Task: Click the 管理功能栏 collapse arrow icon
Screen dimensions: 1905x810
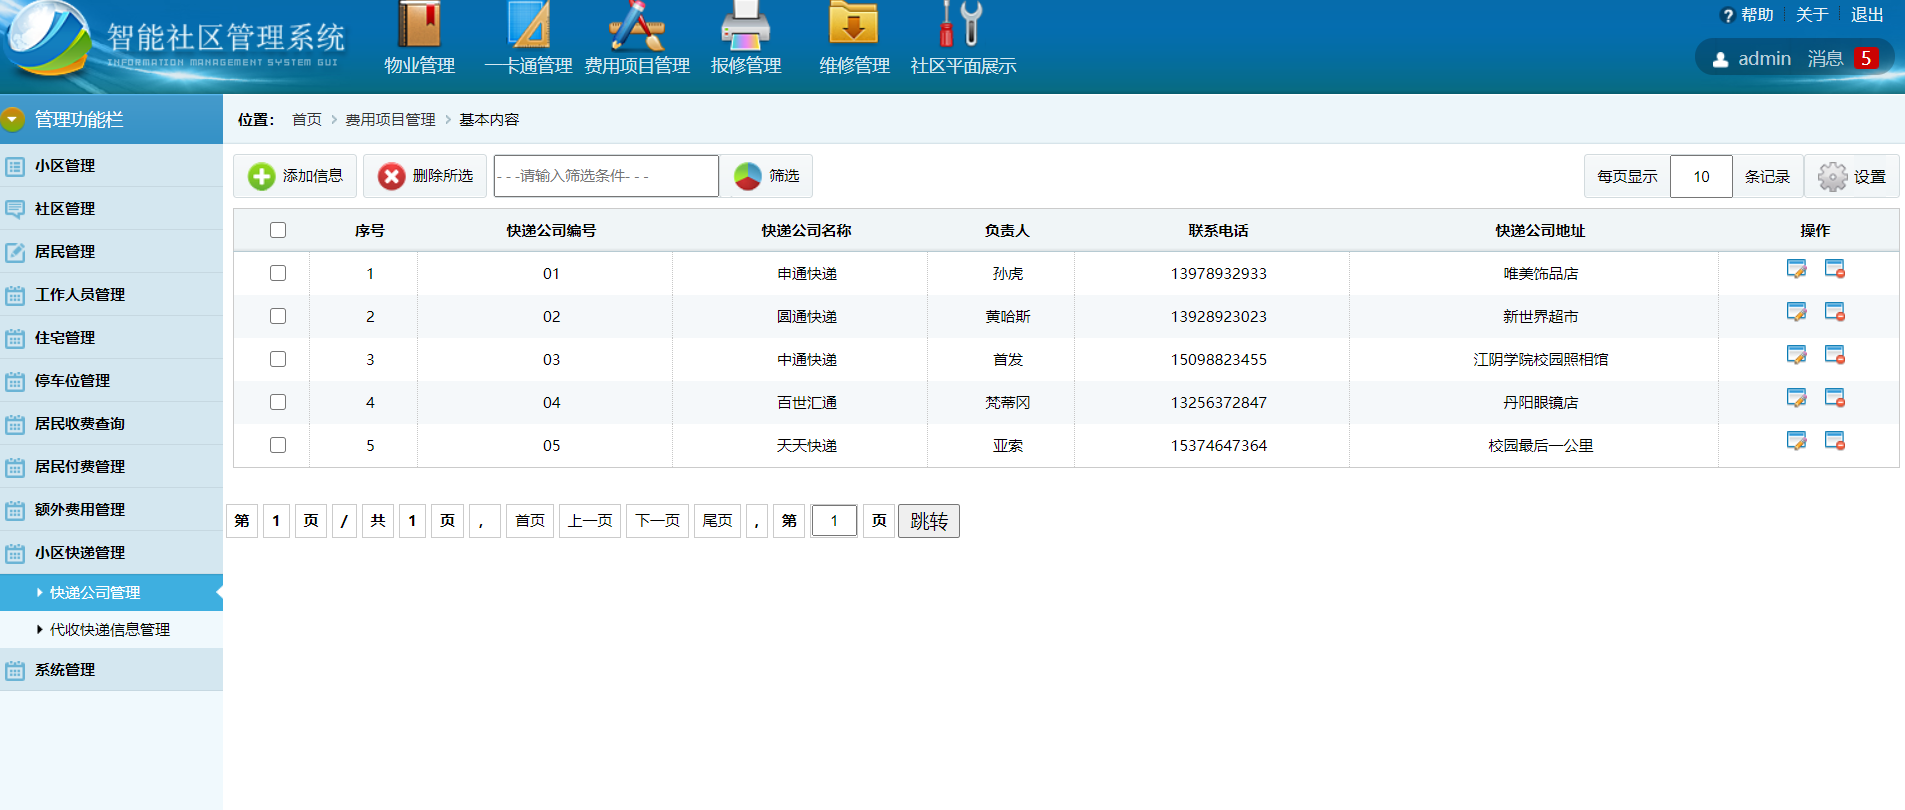Action: pyautogui.click(x=13, y=120)
